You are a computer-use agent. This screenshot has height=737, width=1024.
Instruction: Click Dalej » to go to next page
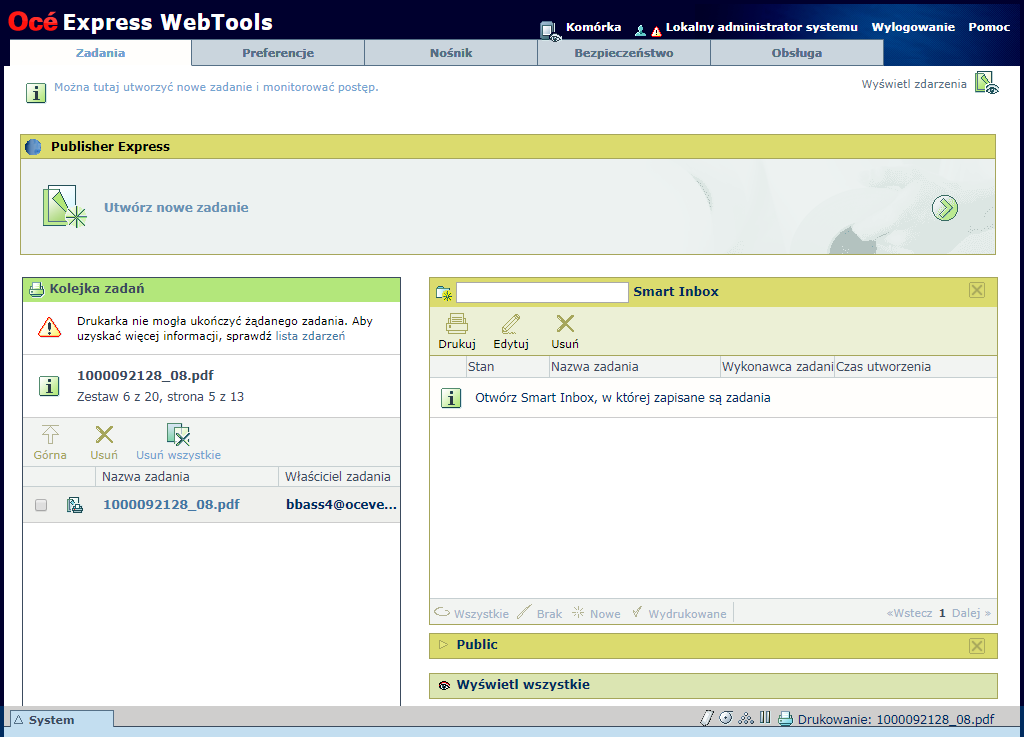[x=971, y=613]
